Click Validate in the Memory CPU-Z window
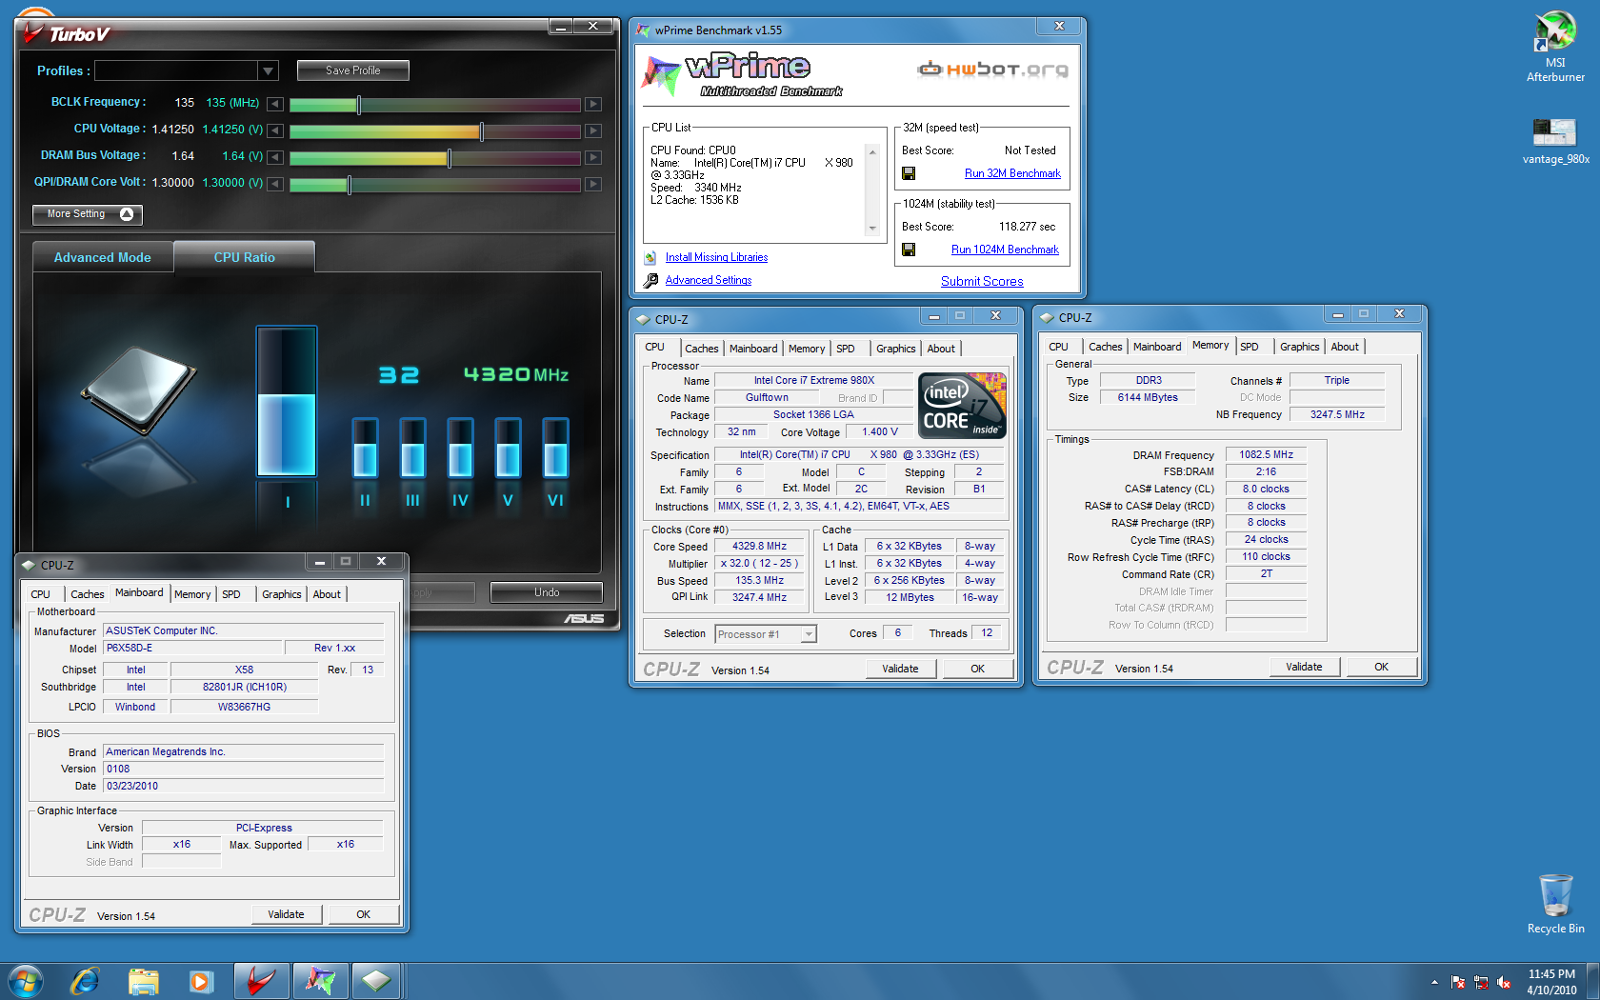Image resolution: width=1600 pixels, height=1000 pixels. (1304, 667)
